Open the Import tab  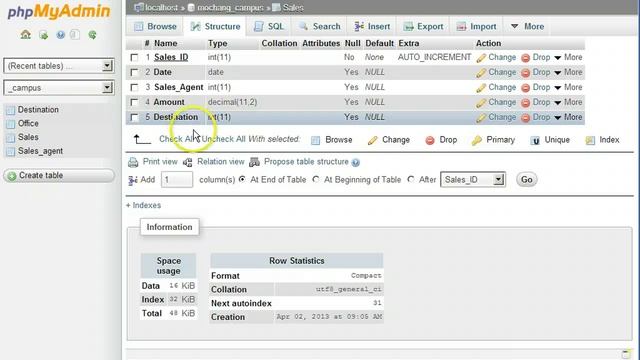(476, 27)
